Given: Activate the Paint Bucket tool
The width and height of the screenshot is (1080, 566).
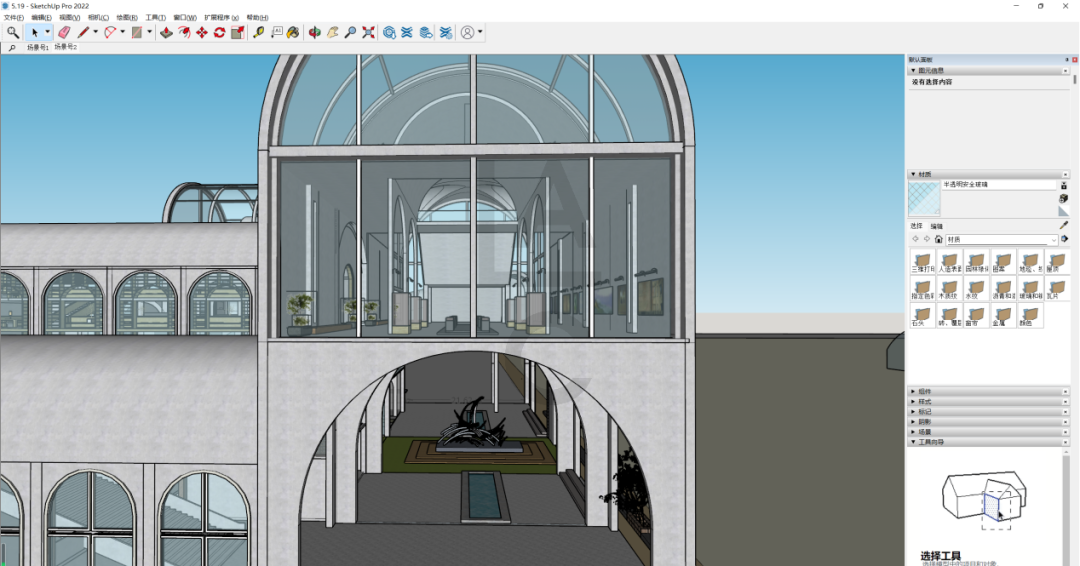Looking at the screenshot, I should (x=293, y=32).
